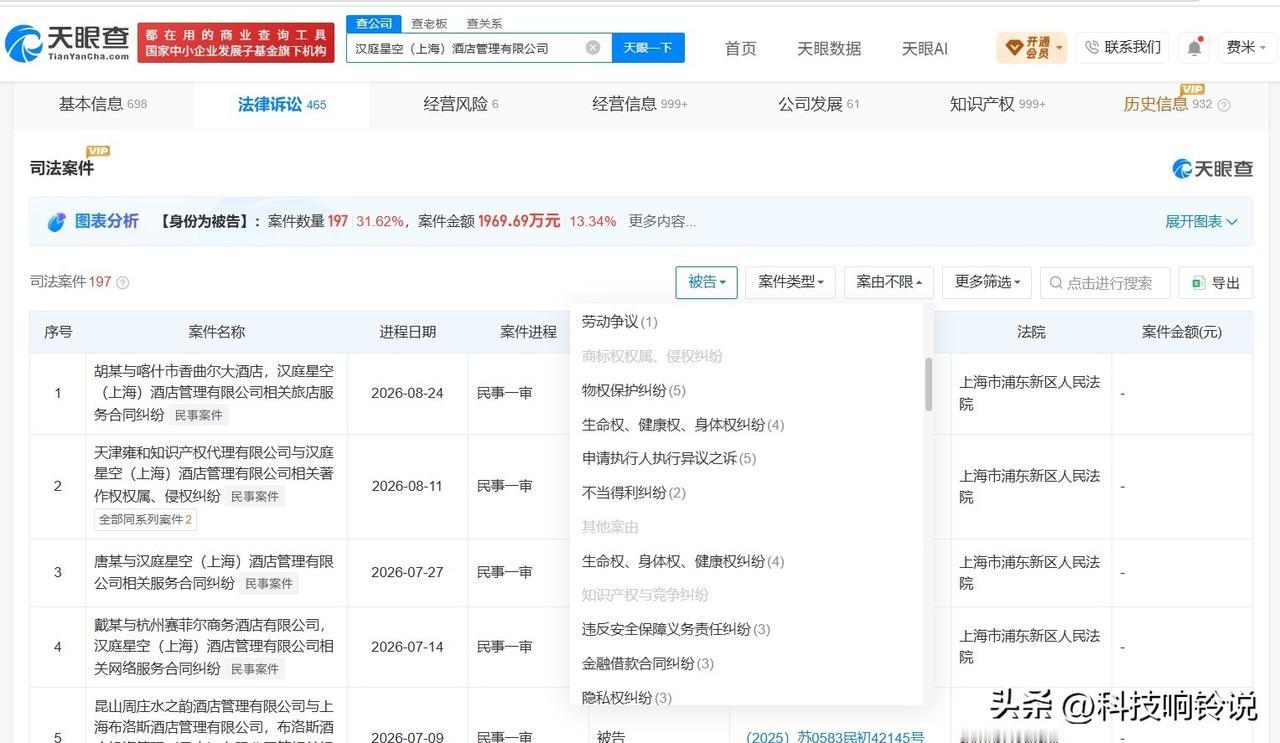
Task: Open the 知识产权 tab
Action: point(997,104)
